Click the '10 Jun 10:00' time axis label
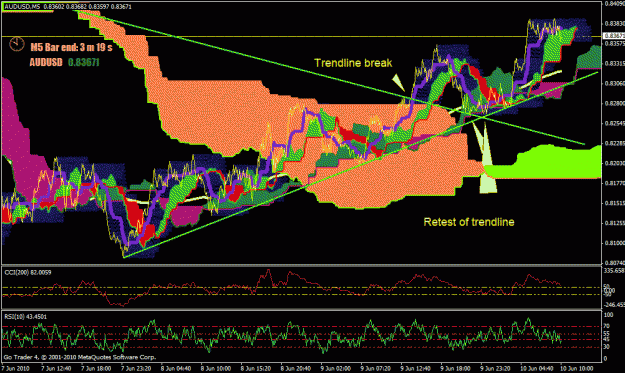 pos(577,369)
